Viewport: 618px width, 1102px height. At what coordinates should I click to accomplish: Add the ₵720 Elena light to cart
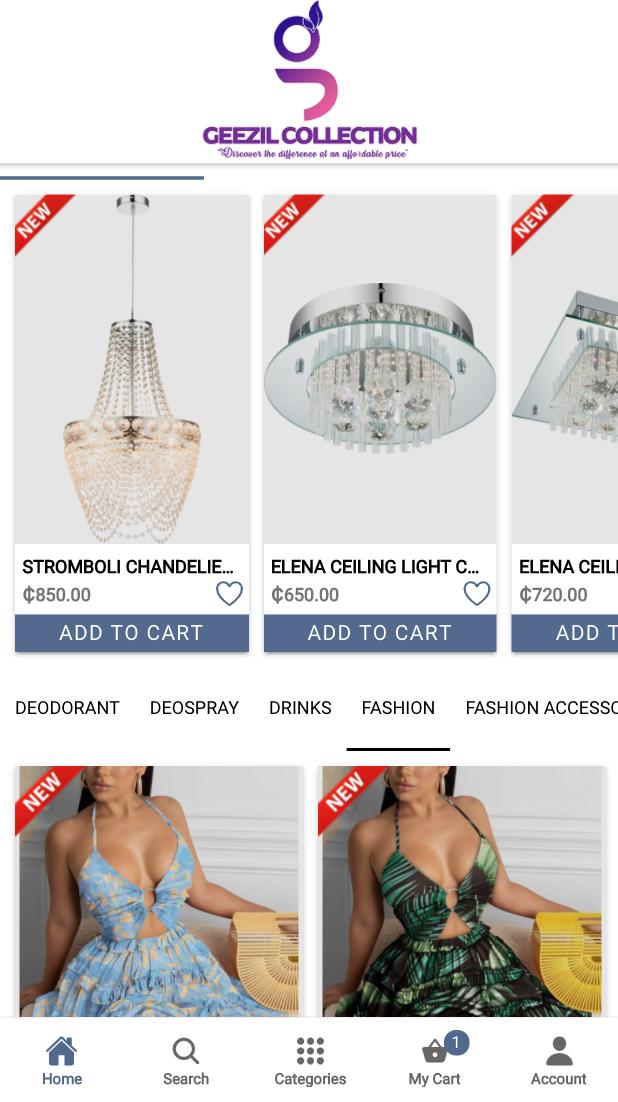[565, 633]
